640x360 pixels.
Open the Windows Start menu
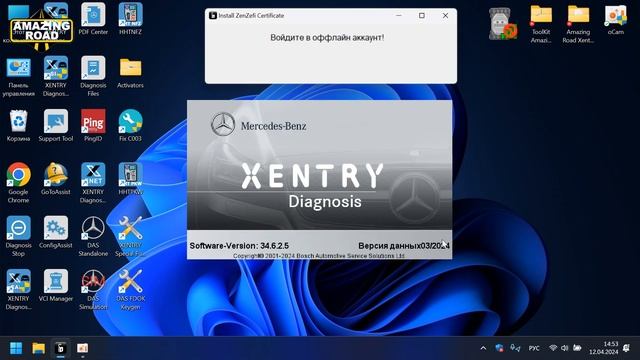pos(16,348)
